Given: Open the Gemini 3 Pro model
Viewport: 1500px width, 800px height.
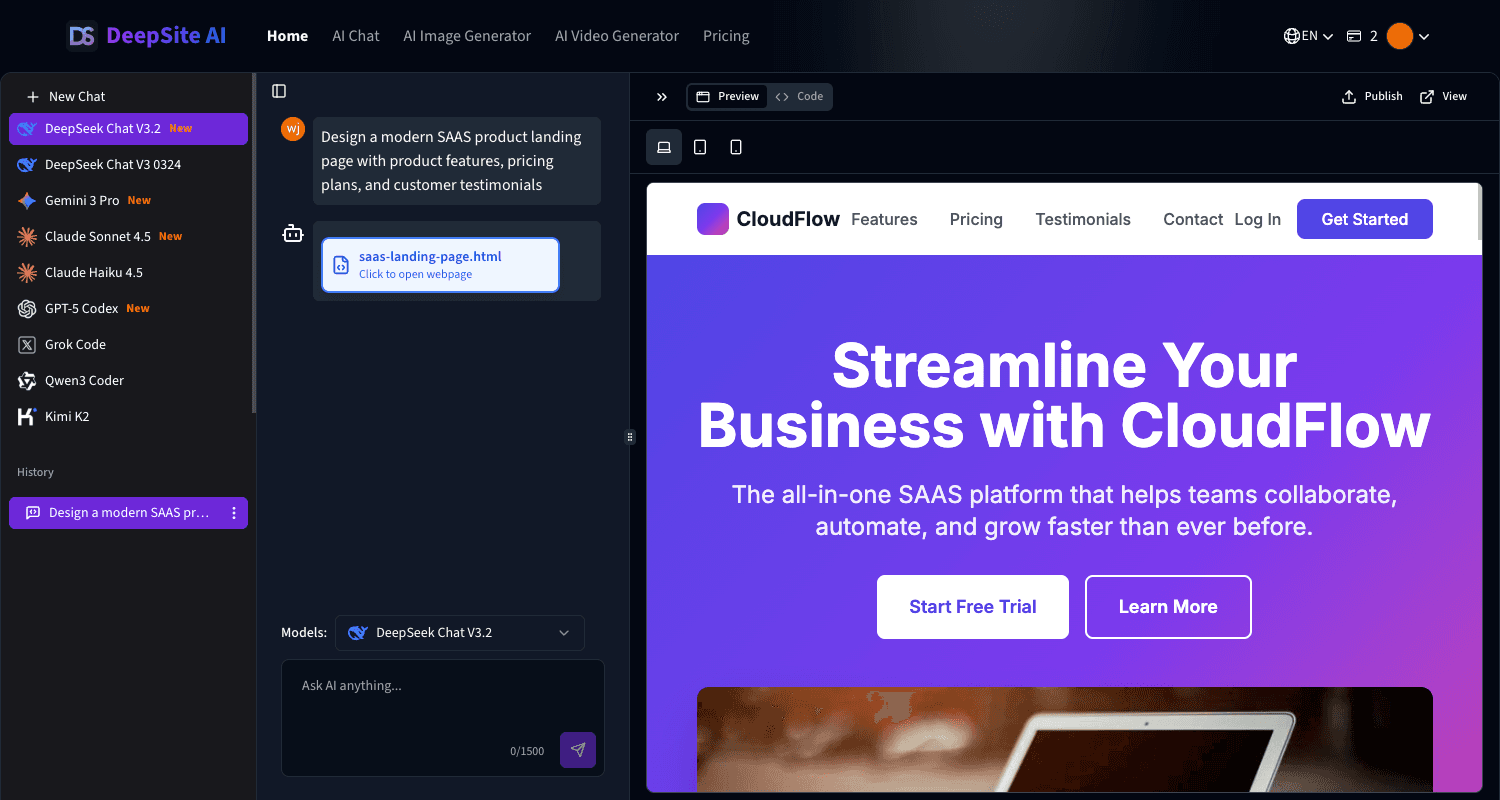Looking at the screenshot, I should click(x=88, y=200).
